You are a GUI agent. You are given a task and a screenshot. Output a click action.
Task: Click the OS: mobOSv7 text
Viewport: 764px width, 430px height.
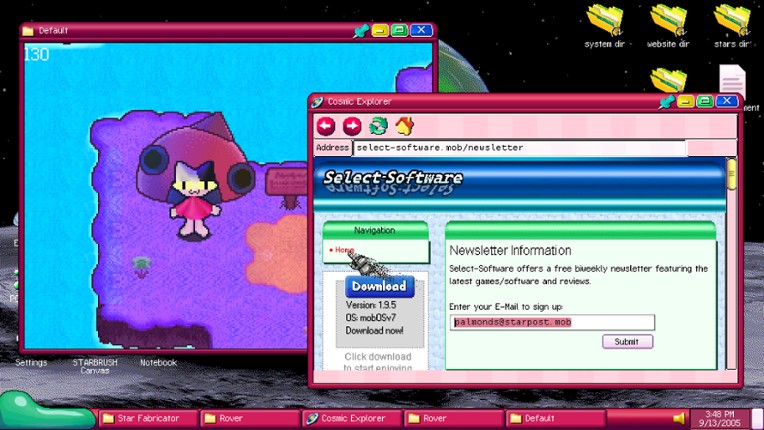[371, 318]
